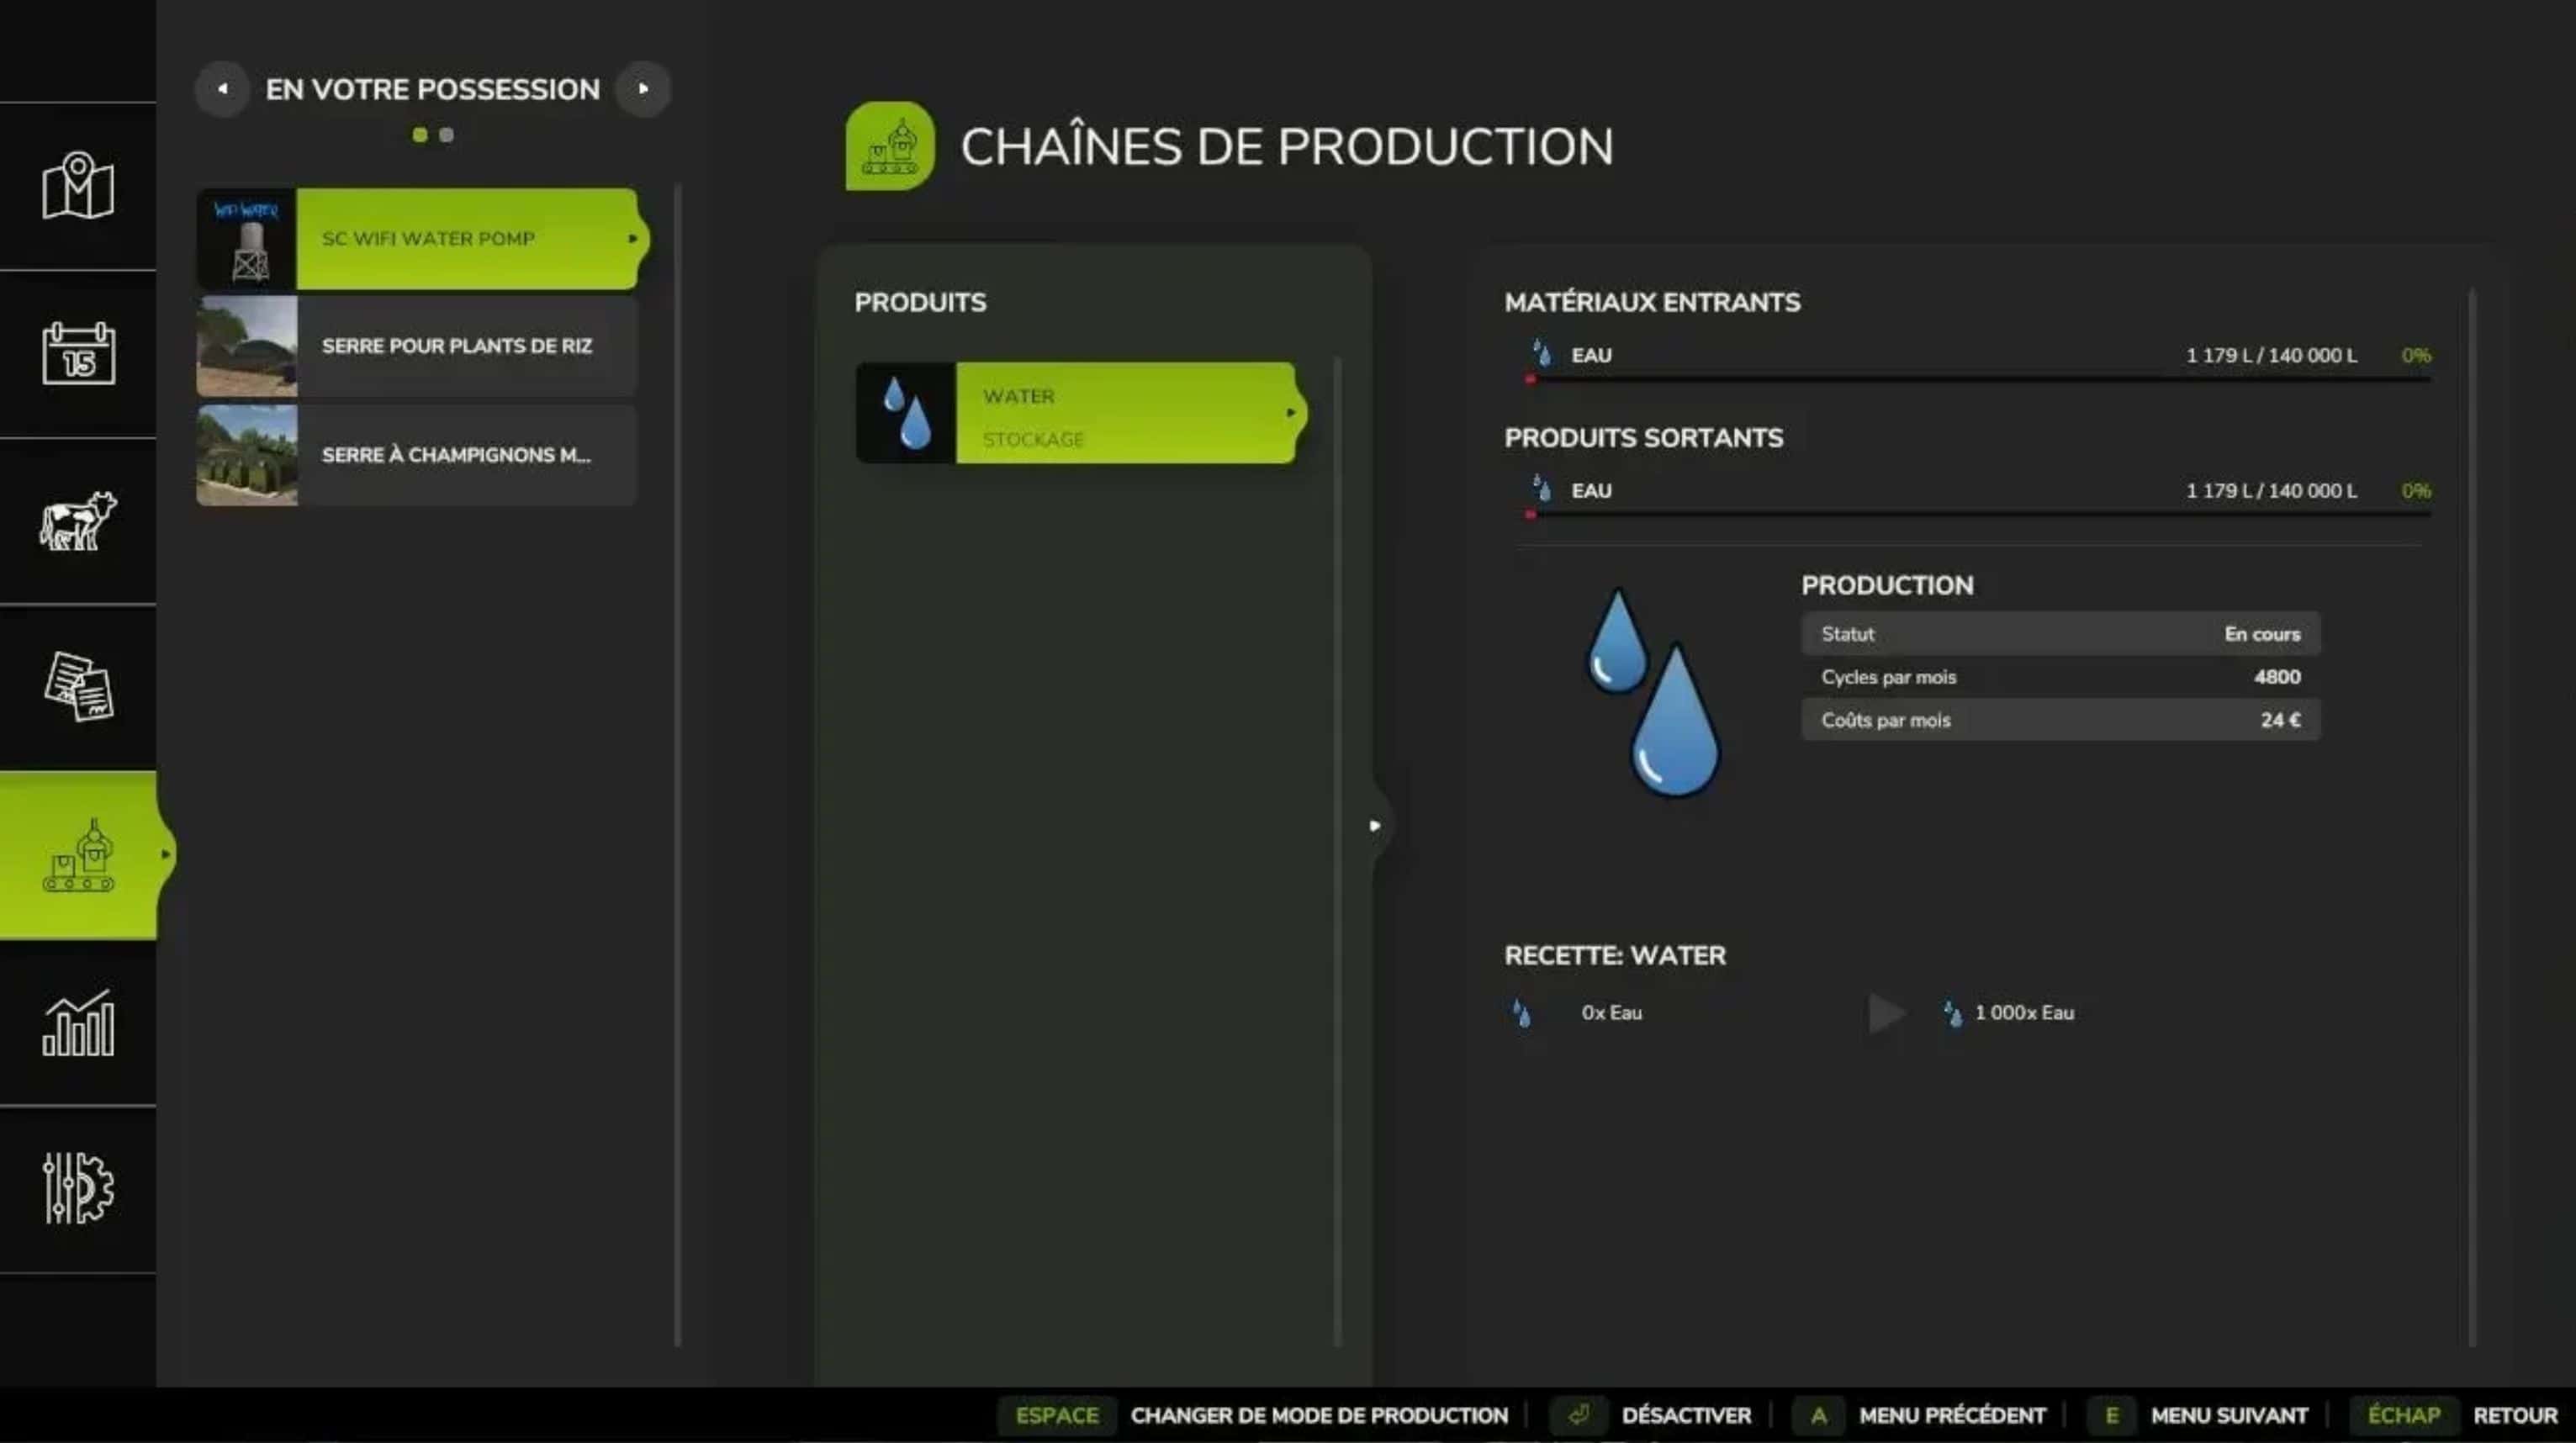Select SC WIFI WATER POMP entry
This screenshot has width=2576, height=1443.
pyautogui.click(x=466, y=239)
